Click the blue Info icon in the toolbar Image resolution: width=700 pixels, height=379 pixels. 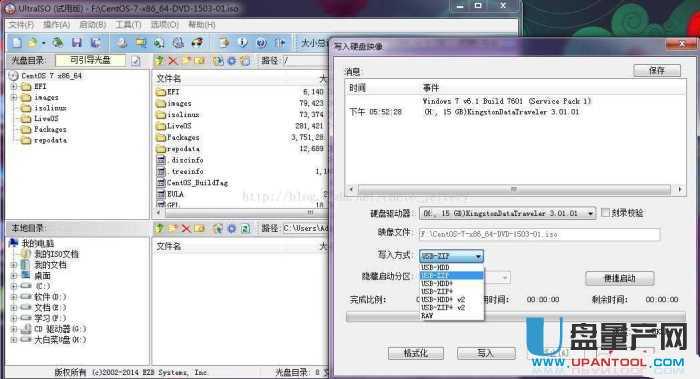tap(243, 43)
